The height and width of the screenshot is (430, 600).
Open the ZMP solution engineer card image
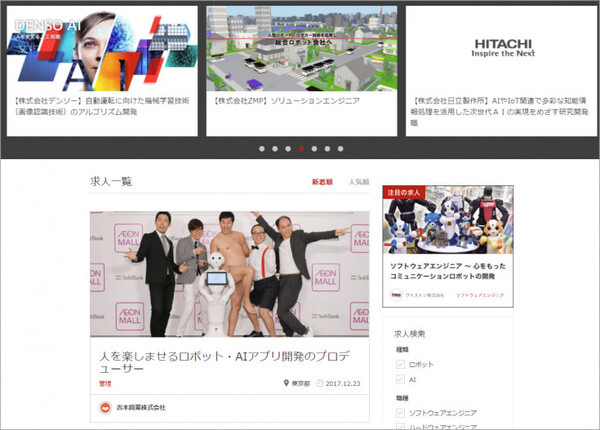coord(302,48)
